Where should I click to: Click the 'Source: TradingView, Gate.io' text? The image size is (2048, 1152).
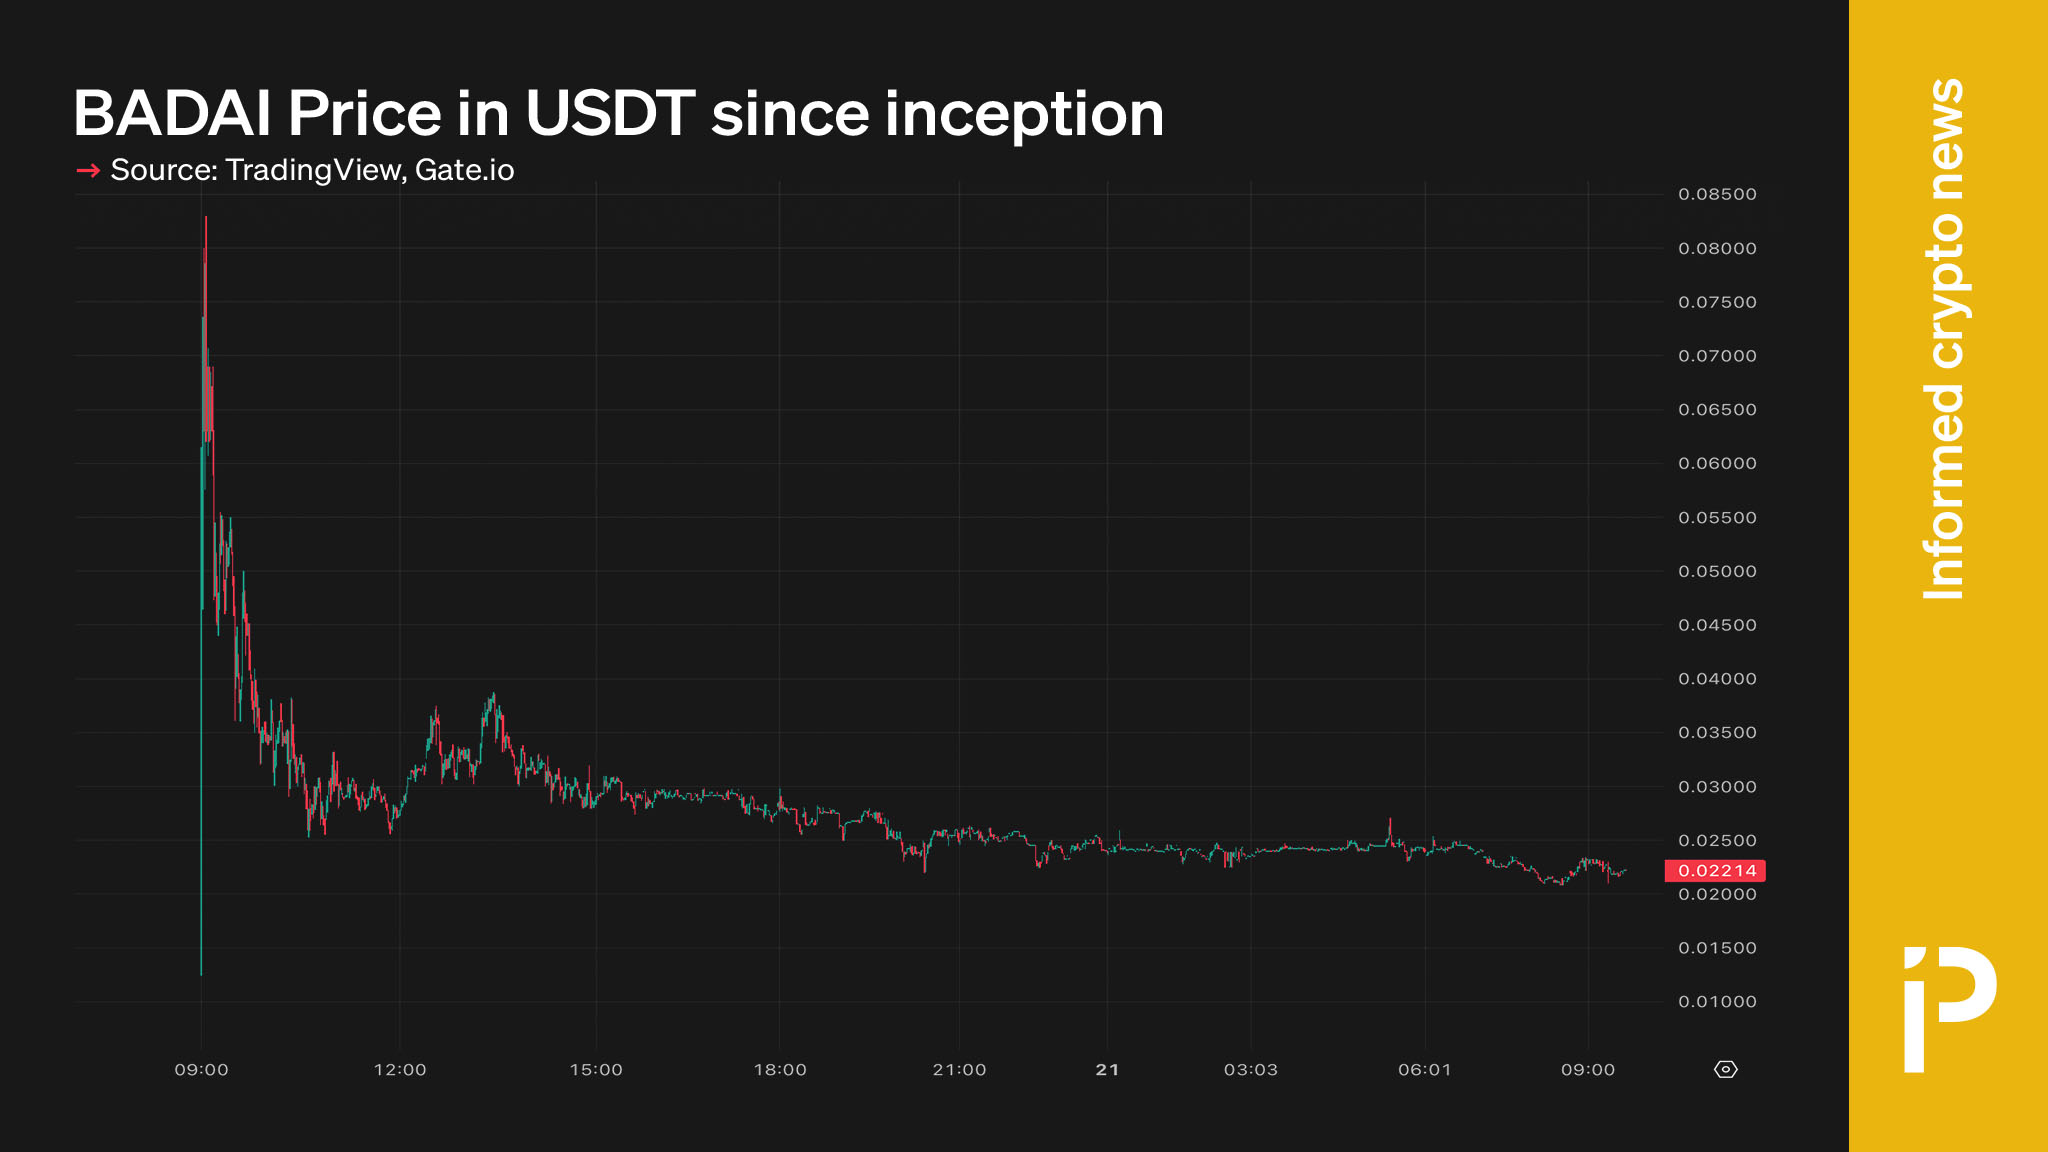tap(312, 170)
